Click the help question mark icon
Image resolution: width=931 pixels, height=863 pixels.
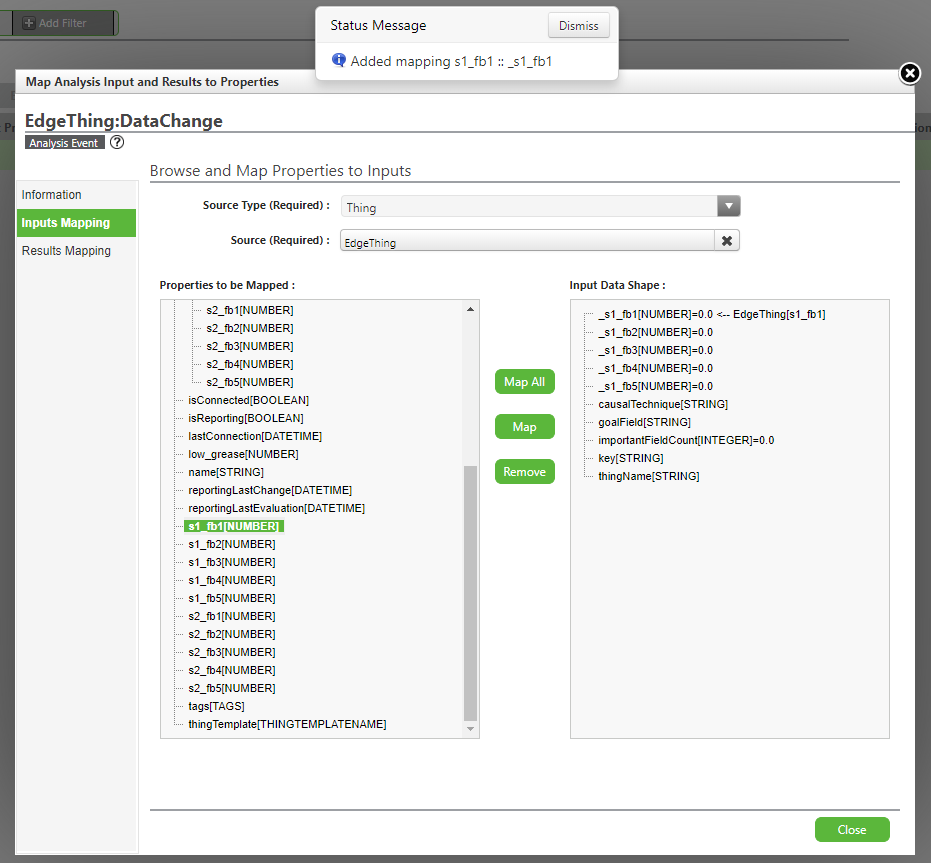[117, 142]
